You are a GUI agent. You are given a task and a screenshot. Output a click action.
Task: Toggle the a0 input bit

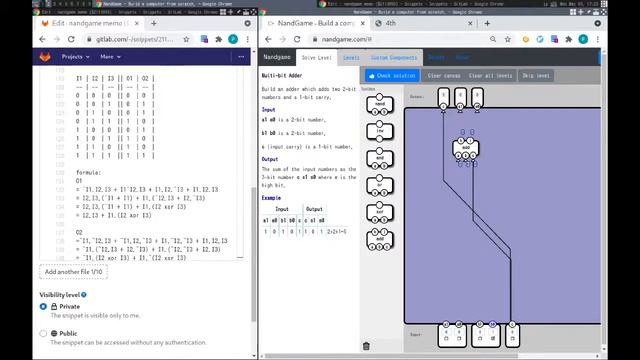click(x=459, y=338)
